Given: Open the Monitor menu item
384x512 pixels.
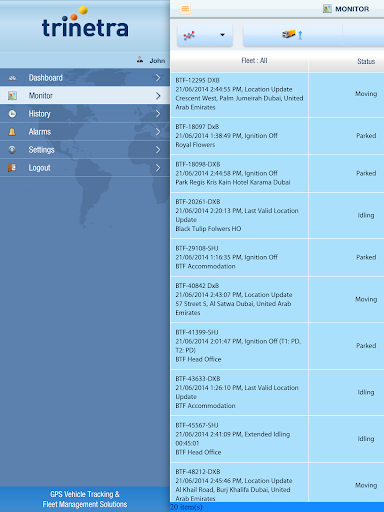Looking at the screenshot, I should (85, 96).
